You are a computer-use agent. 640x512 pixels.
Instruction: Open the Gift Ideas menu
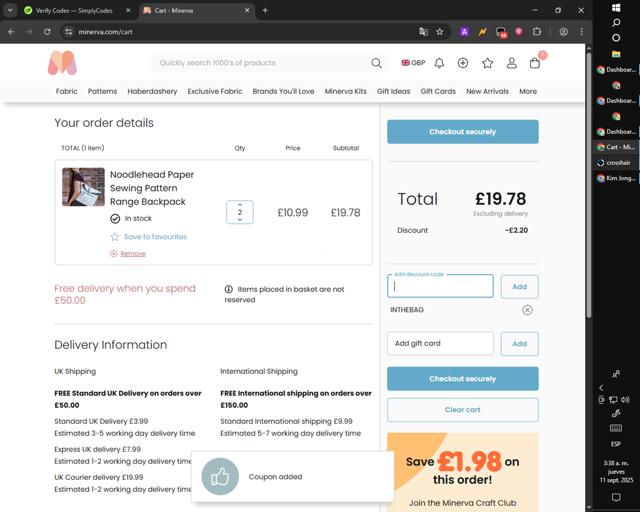tap(393, 91)
